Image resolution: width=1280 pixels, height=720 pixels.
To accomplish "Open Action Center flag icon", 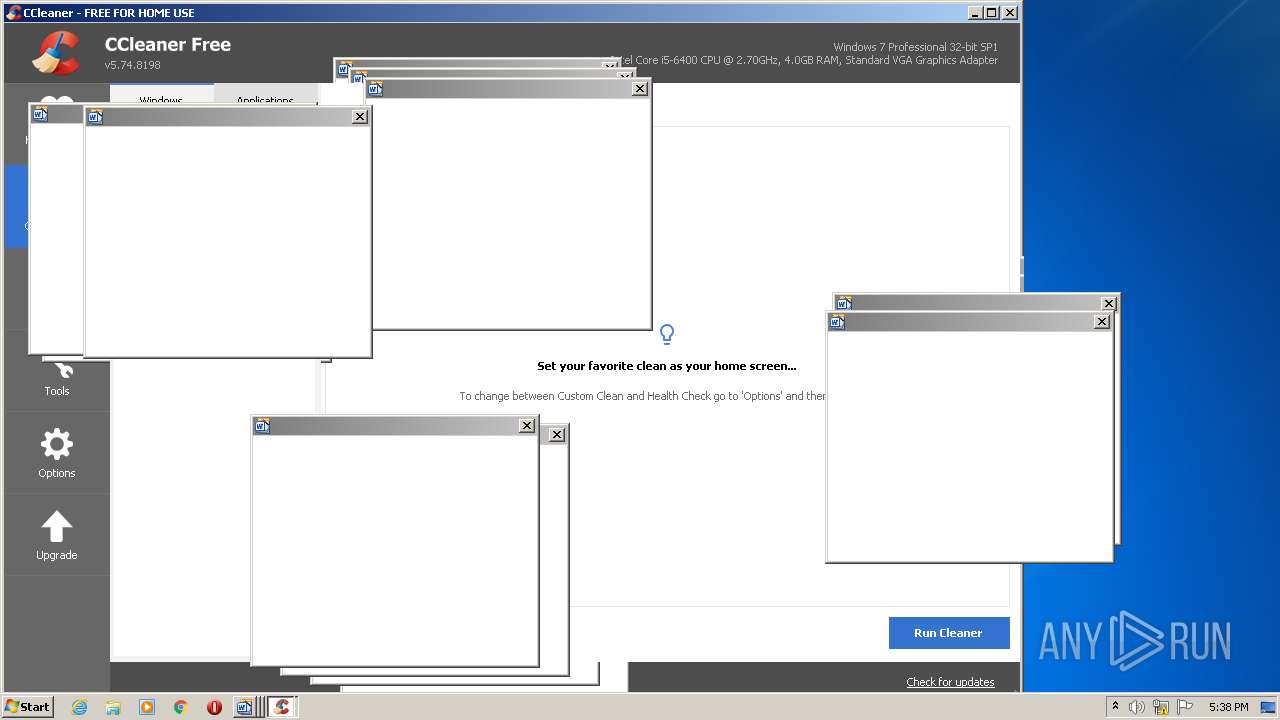I will [1185, 707].
